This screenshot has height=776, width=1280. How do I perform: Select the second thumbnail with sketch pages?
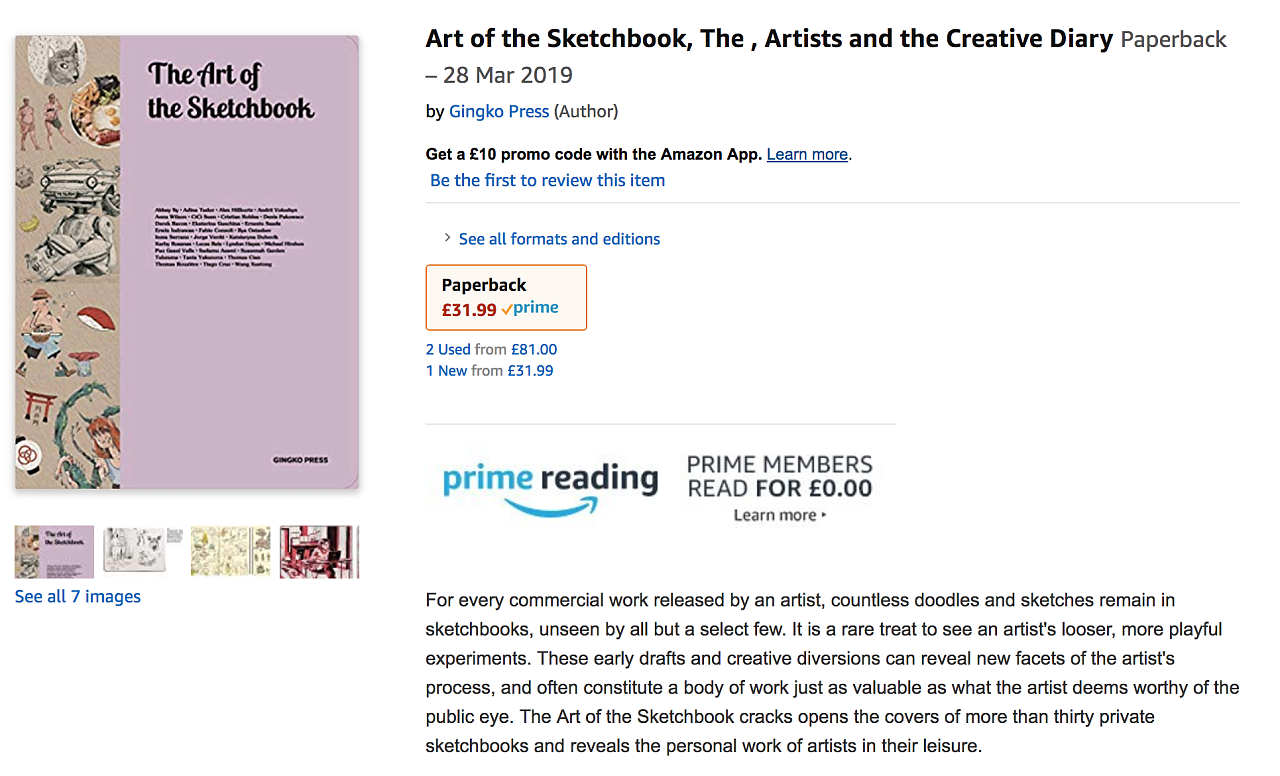coord(142,551)
